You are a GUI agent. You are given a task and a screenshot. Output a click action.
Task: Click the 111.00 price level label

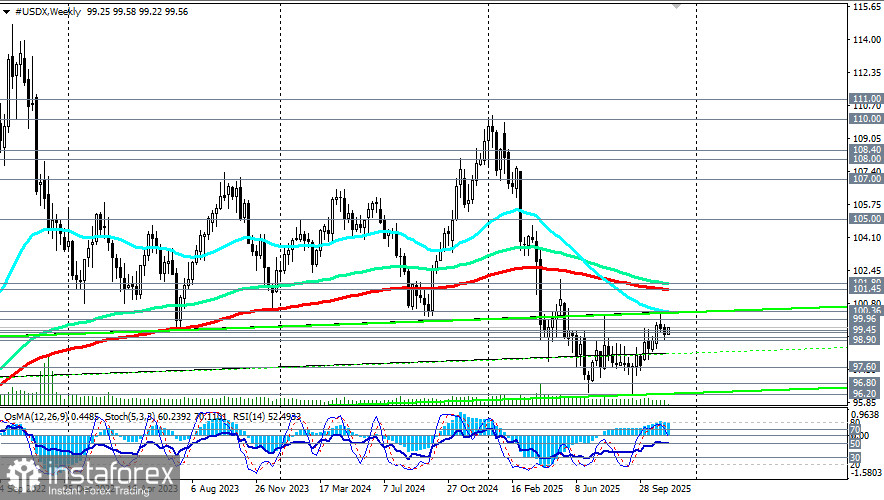[866, 99]
